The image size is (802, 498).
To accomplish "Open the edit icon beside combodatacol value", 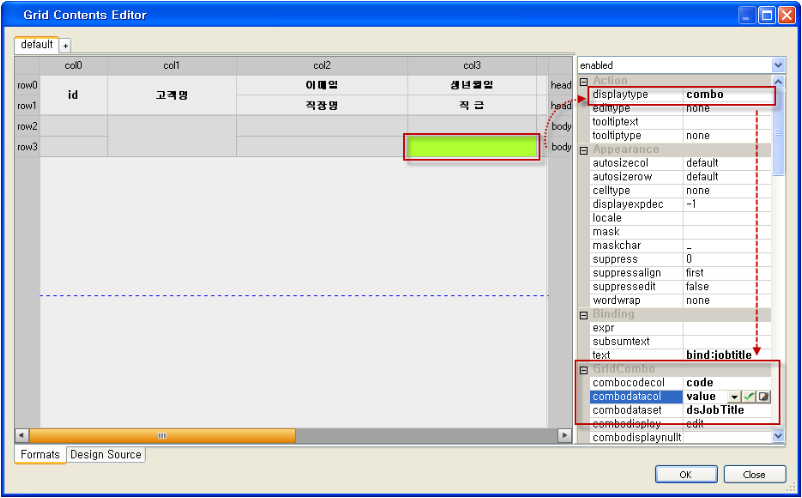I will pyautogui.click(x=764, y=397).
